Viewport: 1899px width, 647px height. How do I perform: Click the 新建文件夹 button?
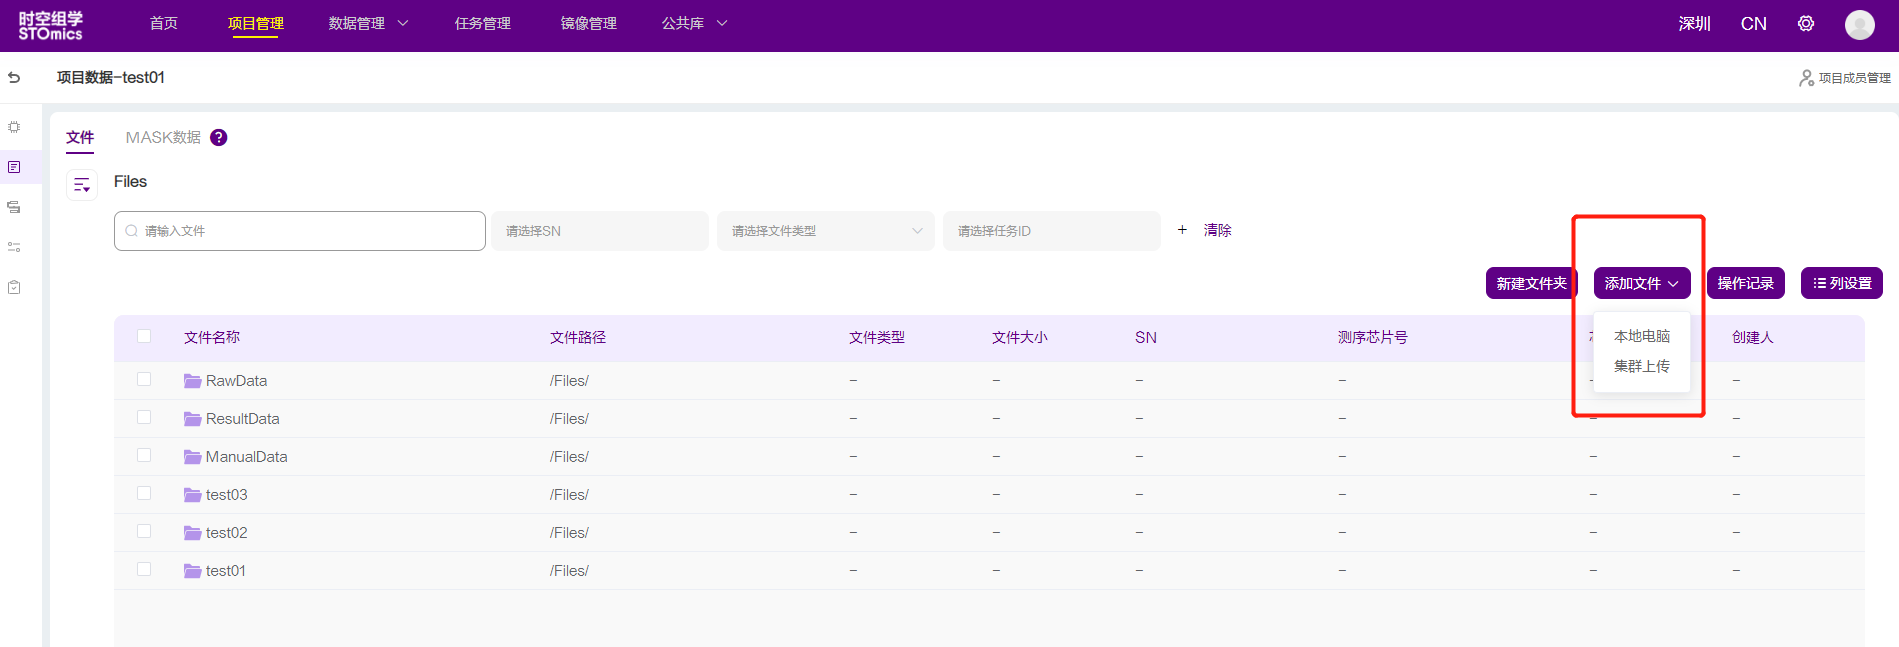pos(1531,283)
